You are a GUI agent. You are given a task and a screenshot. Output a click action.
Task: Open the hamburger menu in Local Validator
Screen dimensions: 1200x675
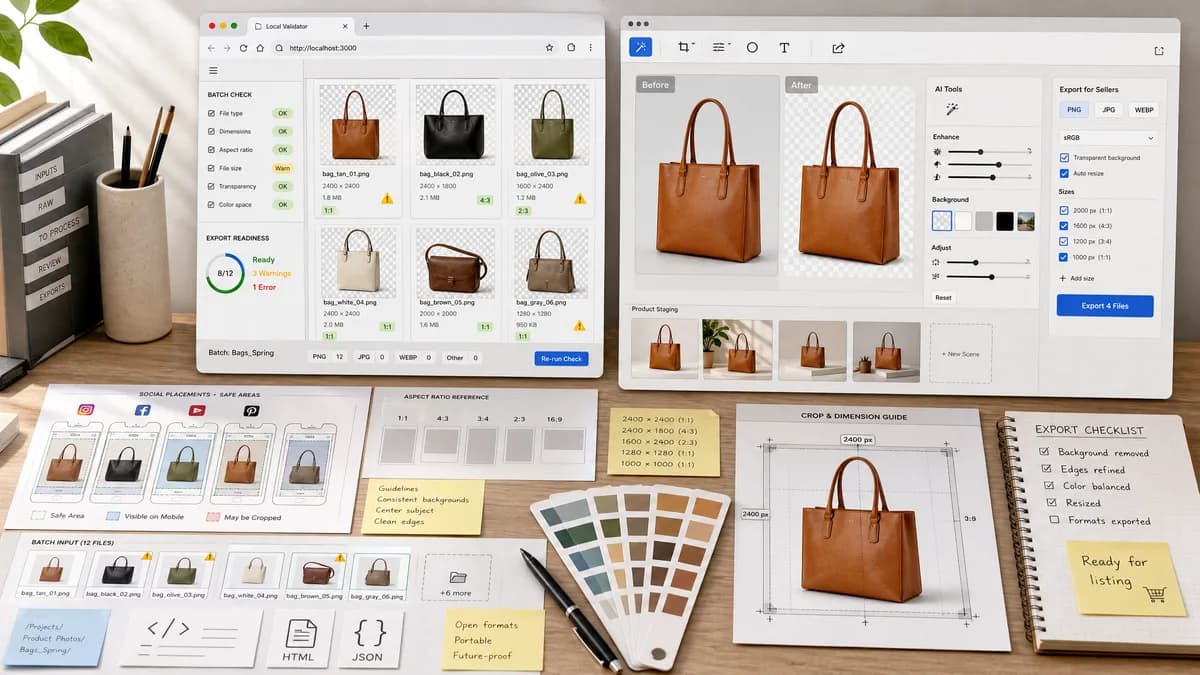[213, 71]
